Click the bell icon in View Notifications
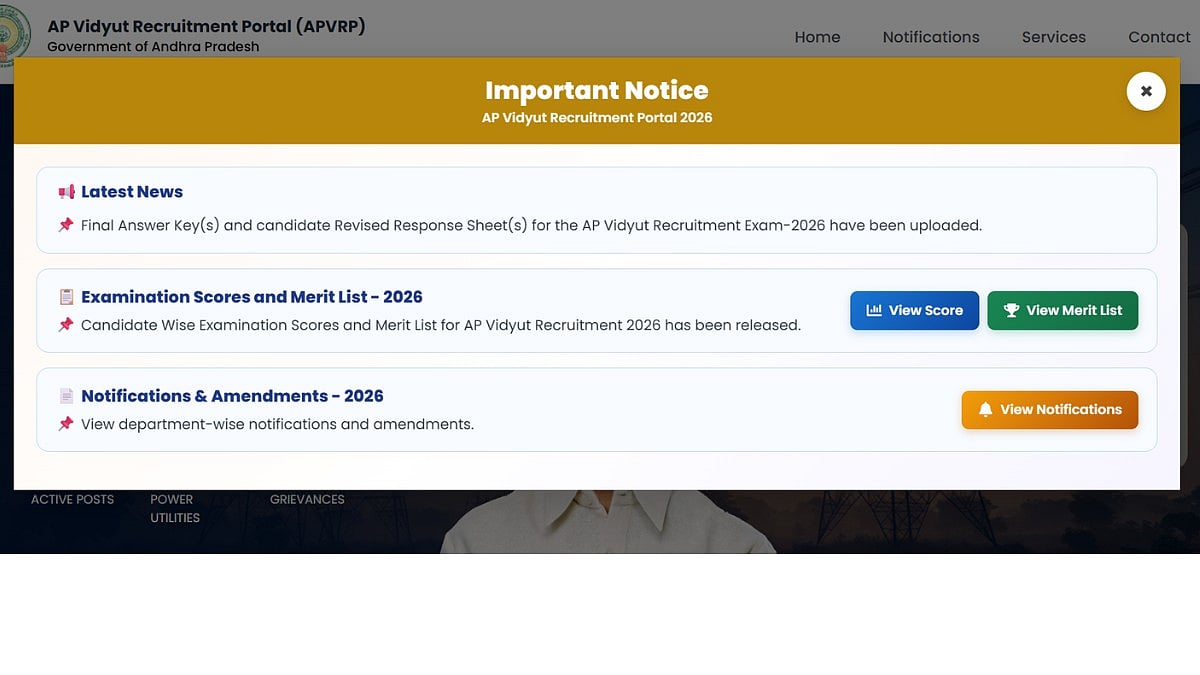This screenshot has height=675, width=1200. pyautogui.click(x=986, y=409)
